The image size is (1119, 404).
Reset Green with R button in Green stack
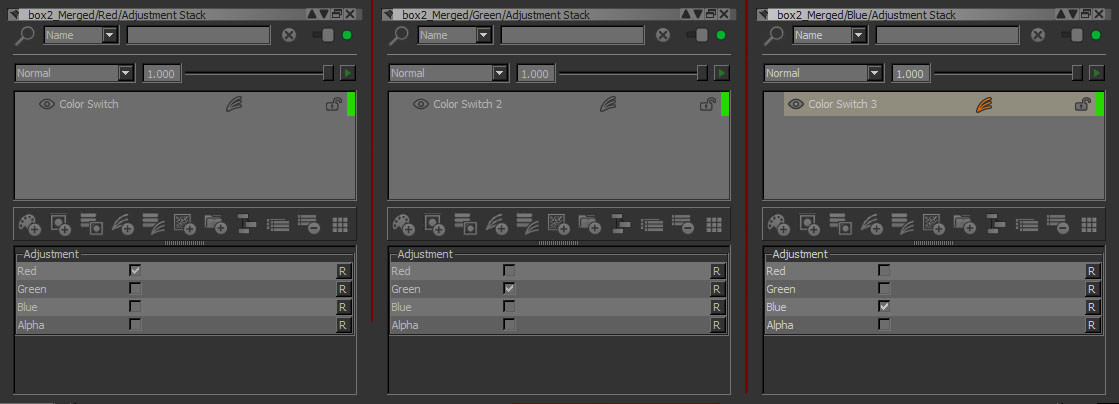pos(717,289)
